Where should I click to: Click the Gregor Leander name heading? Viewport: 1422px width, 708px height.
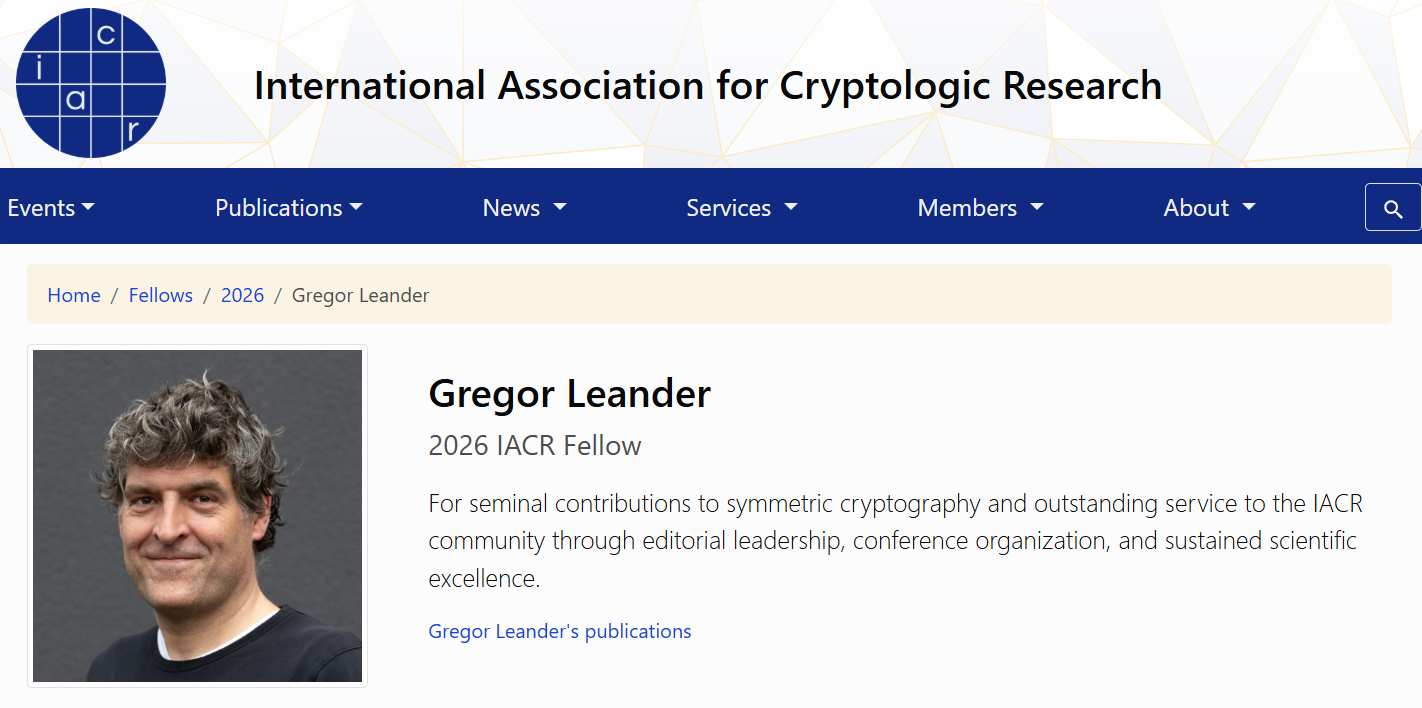click(x=569, y=394)
